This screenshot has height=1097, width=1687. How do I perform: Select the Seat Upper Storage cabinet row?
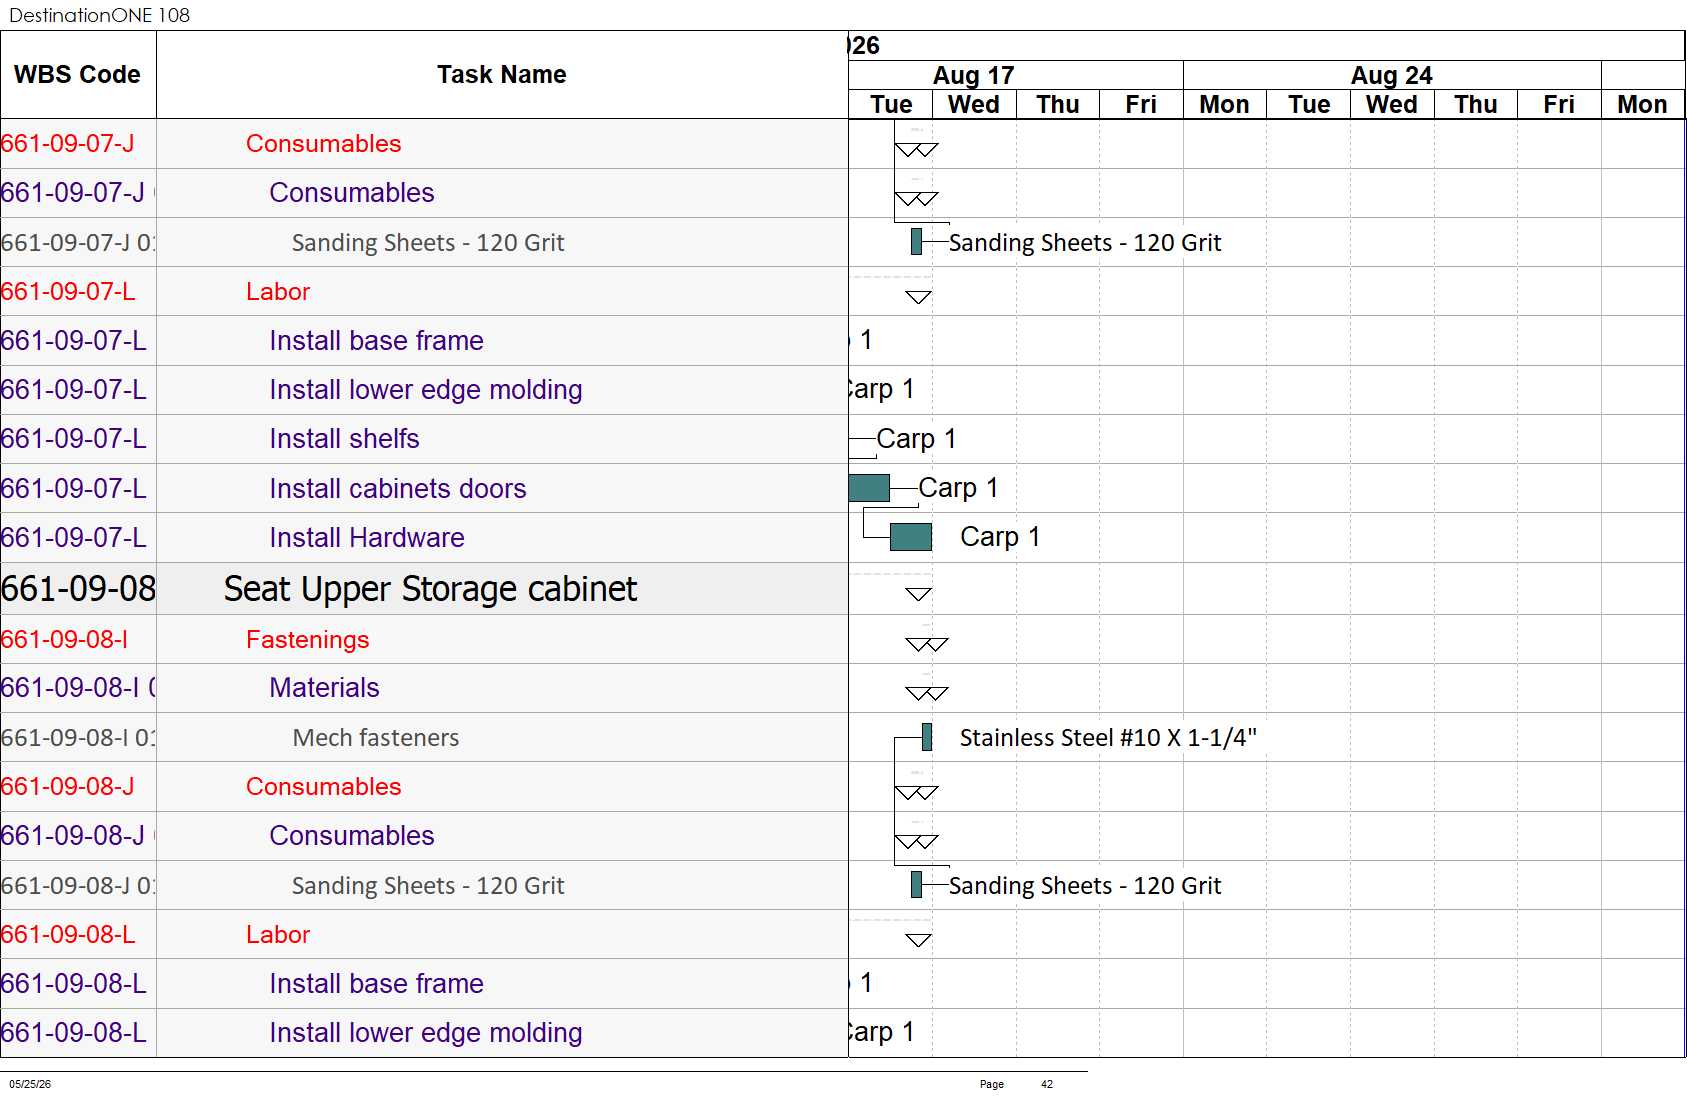coord(424,589)
